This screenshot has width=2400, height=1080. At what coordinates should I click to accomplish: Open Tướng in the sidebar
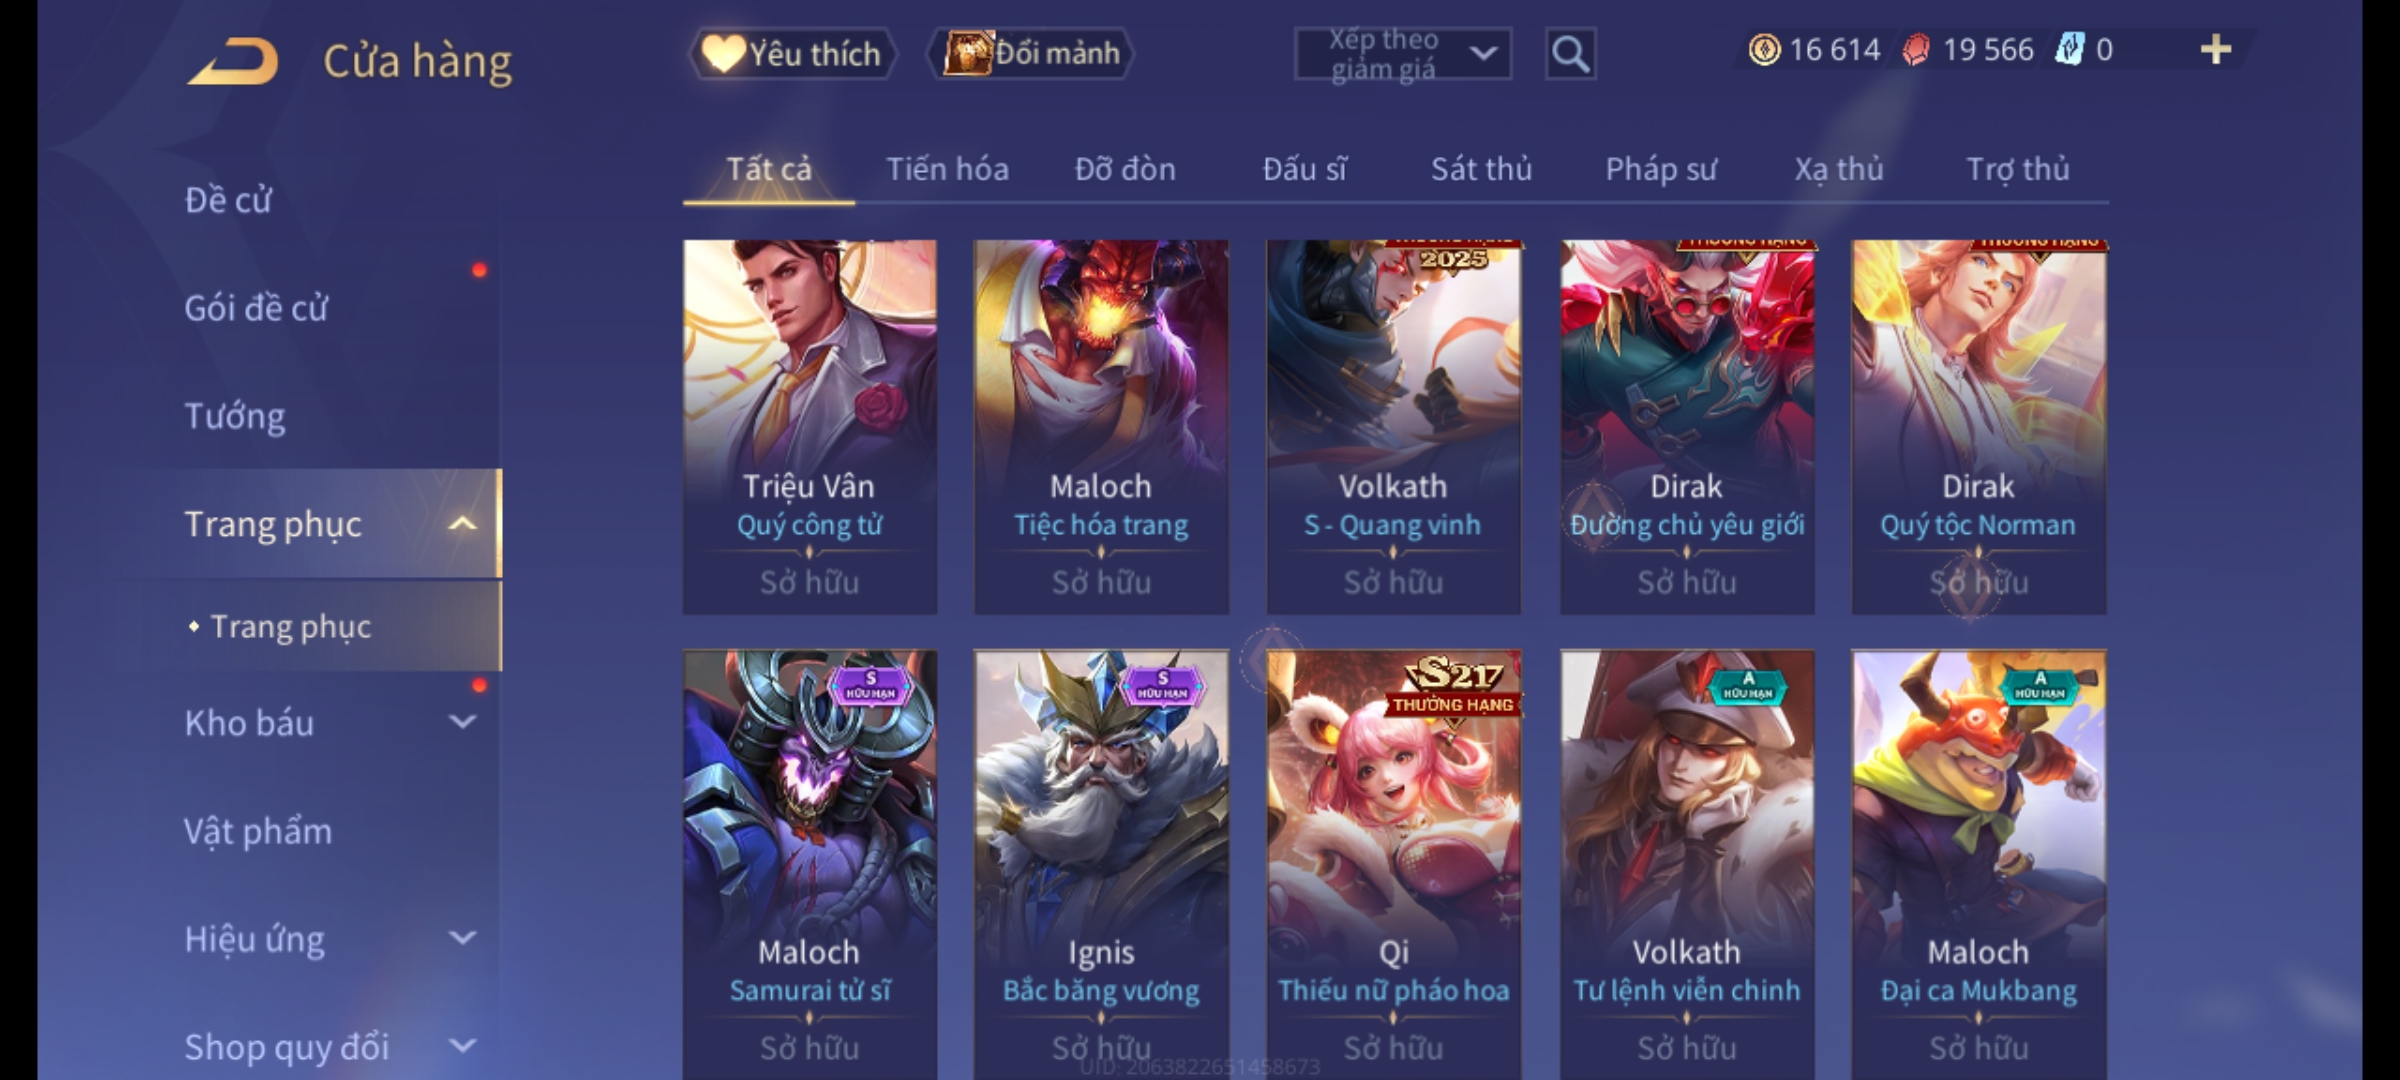pyautogui.click(x=235, y=415)
